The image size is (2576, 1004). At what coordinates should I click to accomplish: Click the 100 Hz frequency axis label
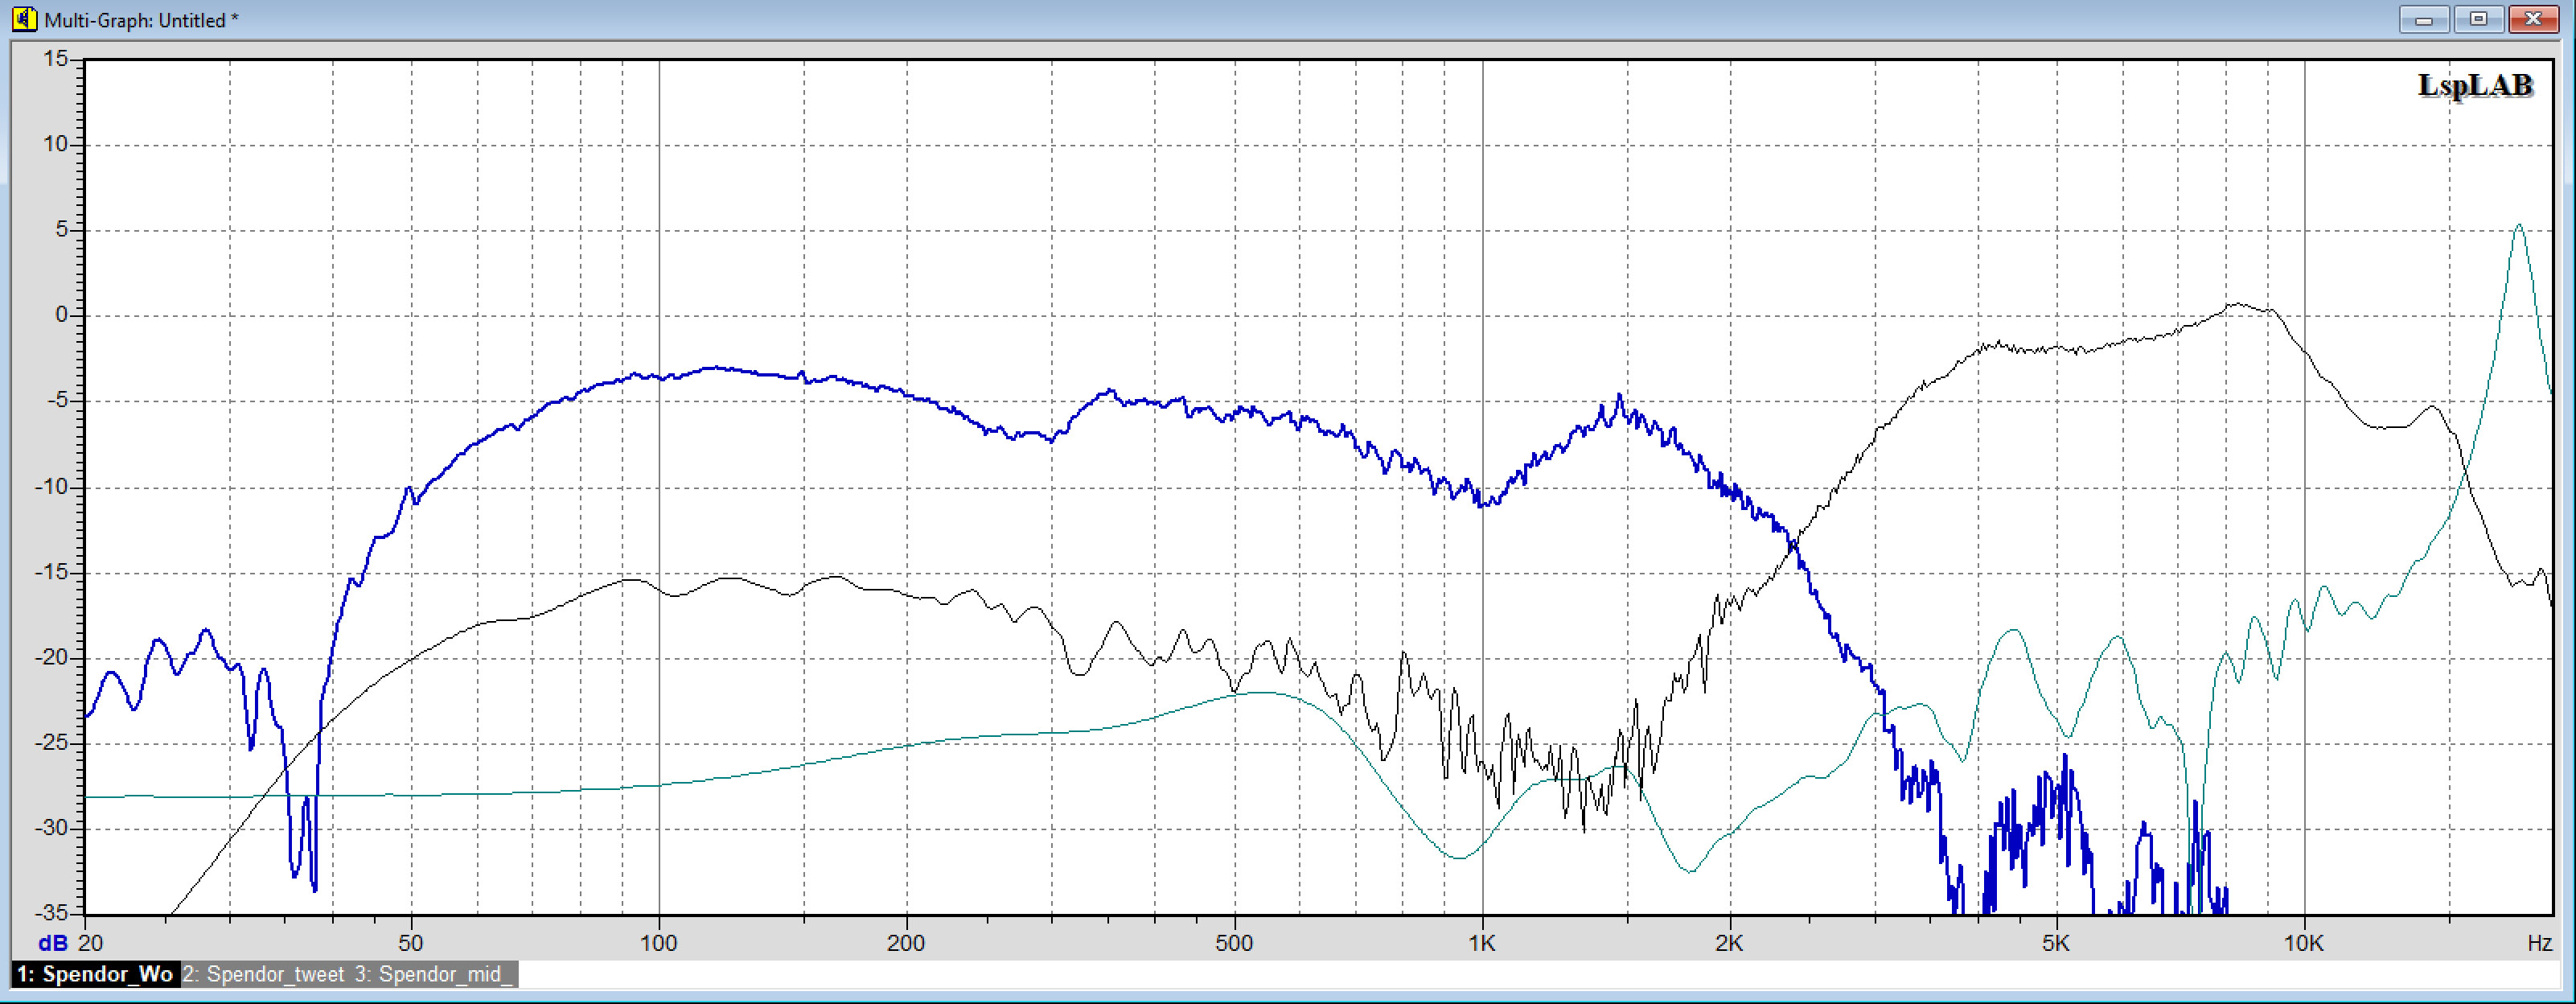click(x=658, y=943)
